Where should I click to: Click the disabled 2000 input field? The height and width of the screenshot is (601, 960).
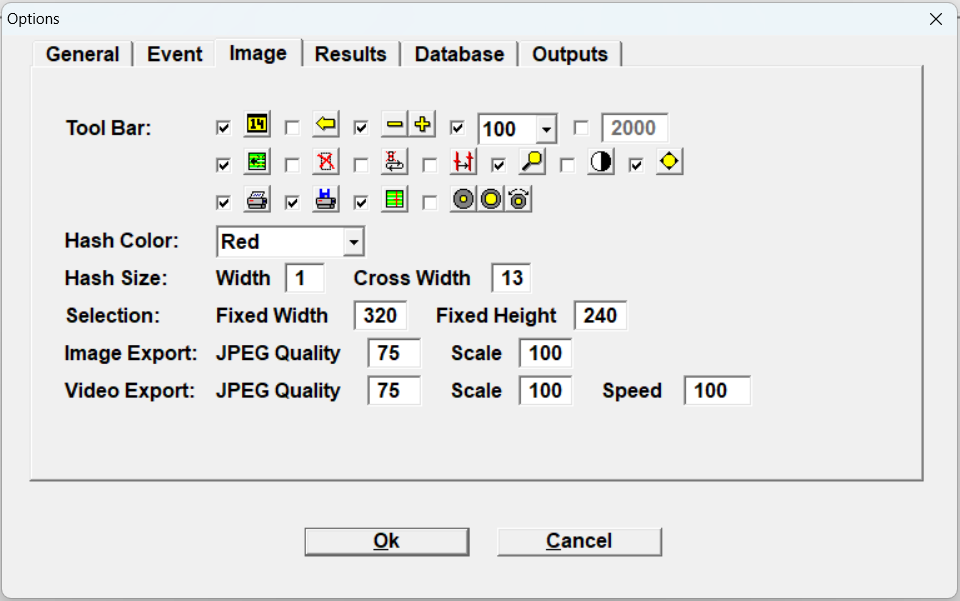click(635, 129)
